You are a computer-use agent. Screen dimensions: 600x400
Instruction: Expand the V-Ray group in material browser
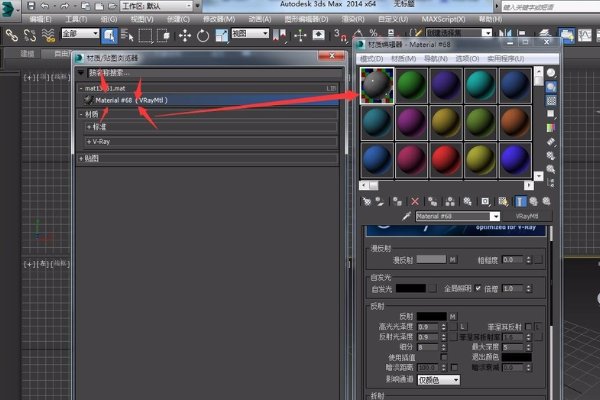pyautogui.click(x=89, y=142)
